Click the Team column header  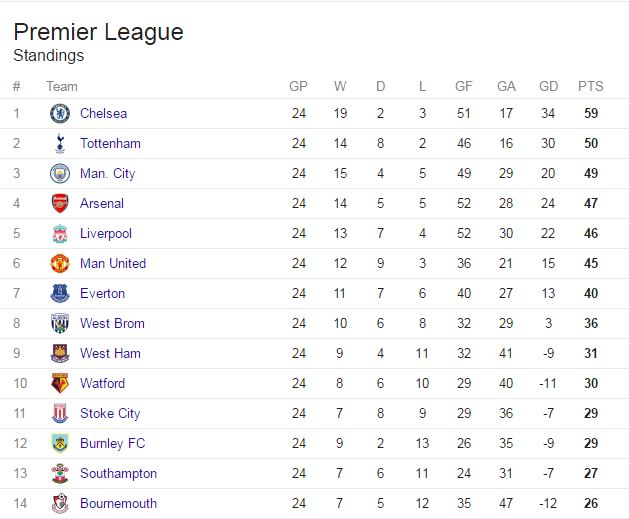pyautogui.click(x=61, y=86)
